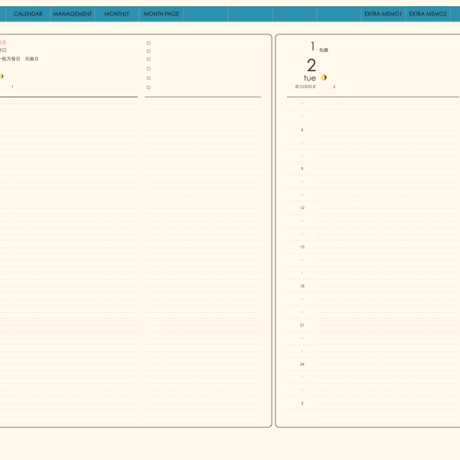Select the 18 hour mark on the timeline
460x460 pixels.
pyautogui.click(x=302, y=286)
